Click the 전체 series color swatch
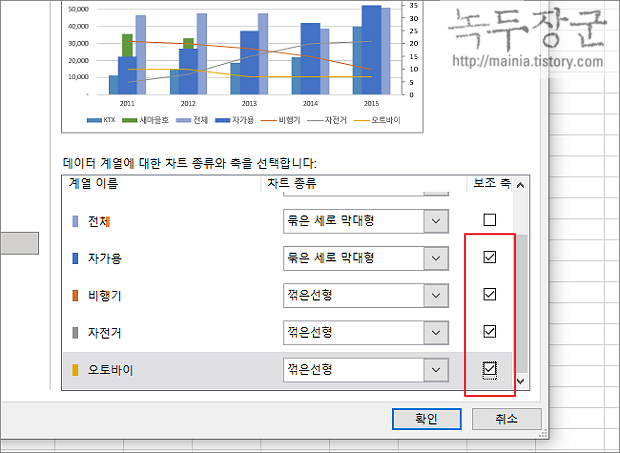Image resolution: width=620 pixels, height=453 pixels. point(75,221)
